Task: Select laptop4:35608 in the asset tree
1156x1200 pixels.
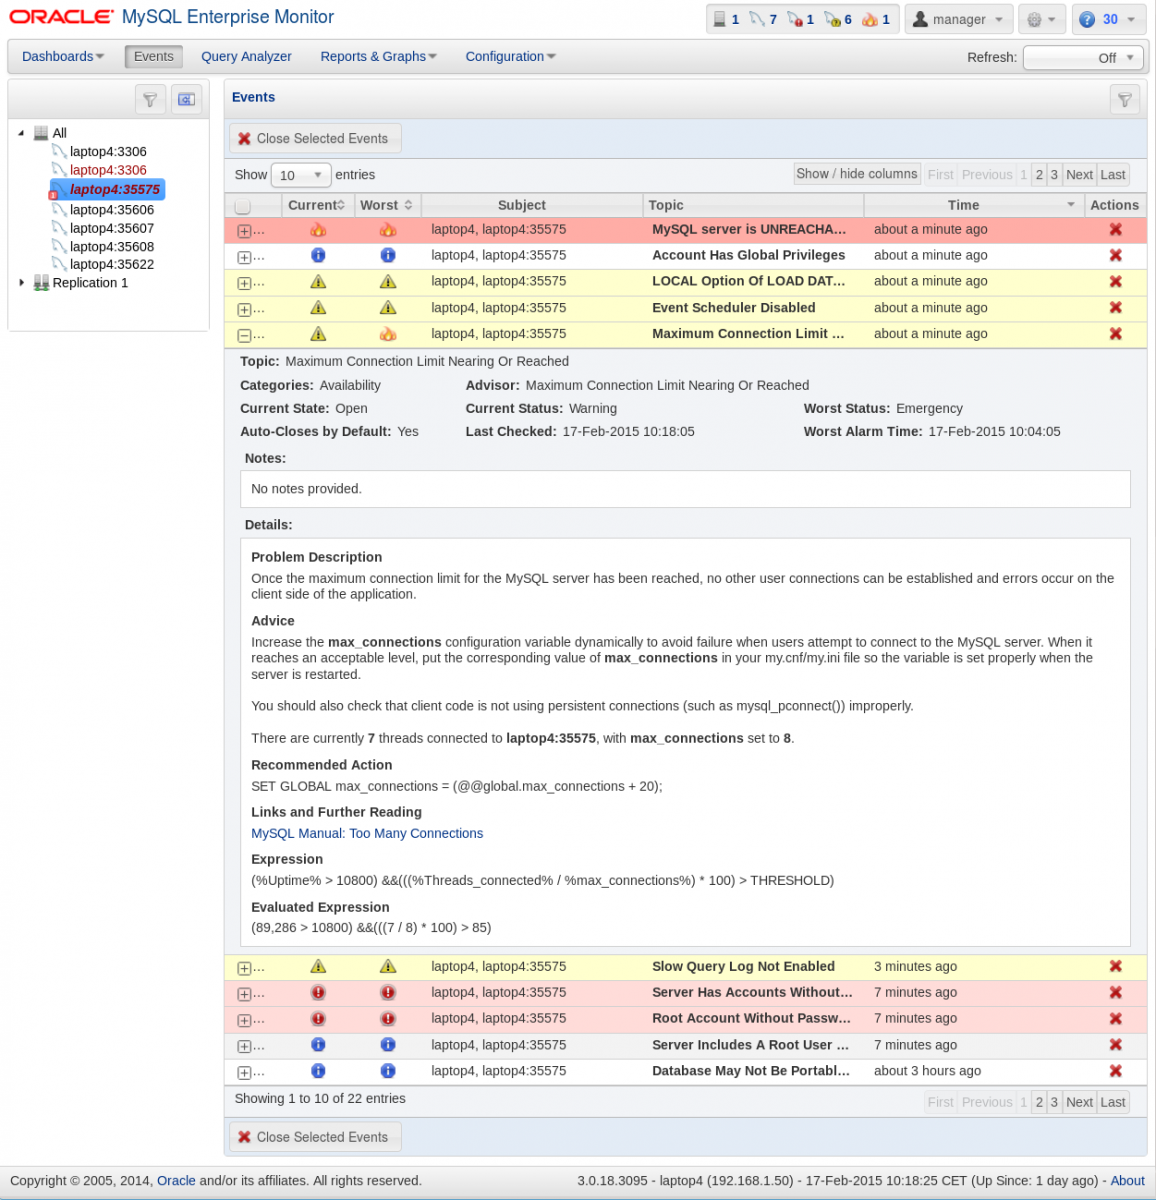Action: point(112,246)
